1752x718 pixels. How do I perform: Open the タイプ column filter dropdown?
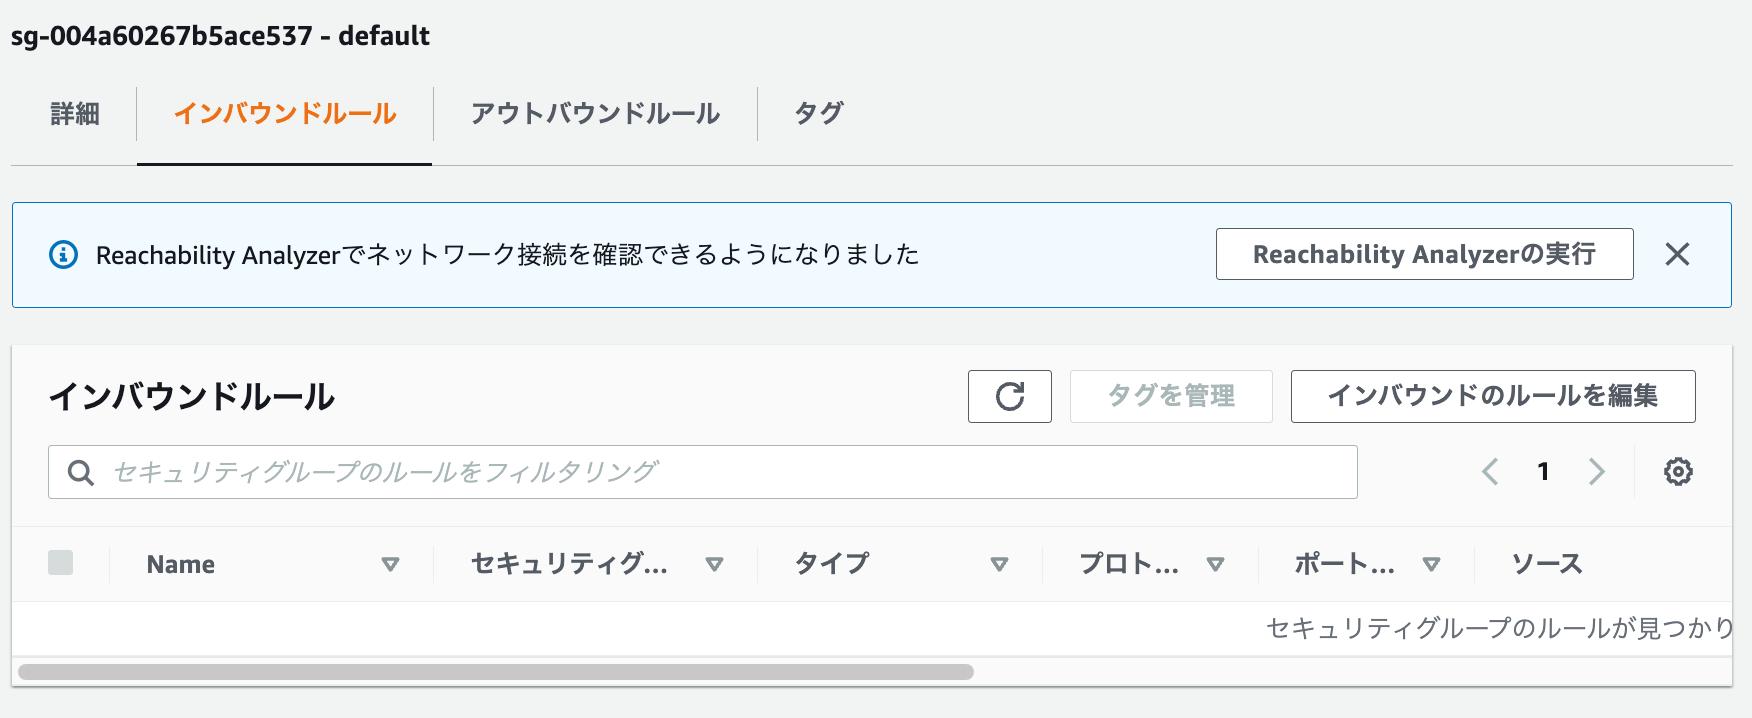pos(998,564)
